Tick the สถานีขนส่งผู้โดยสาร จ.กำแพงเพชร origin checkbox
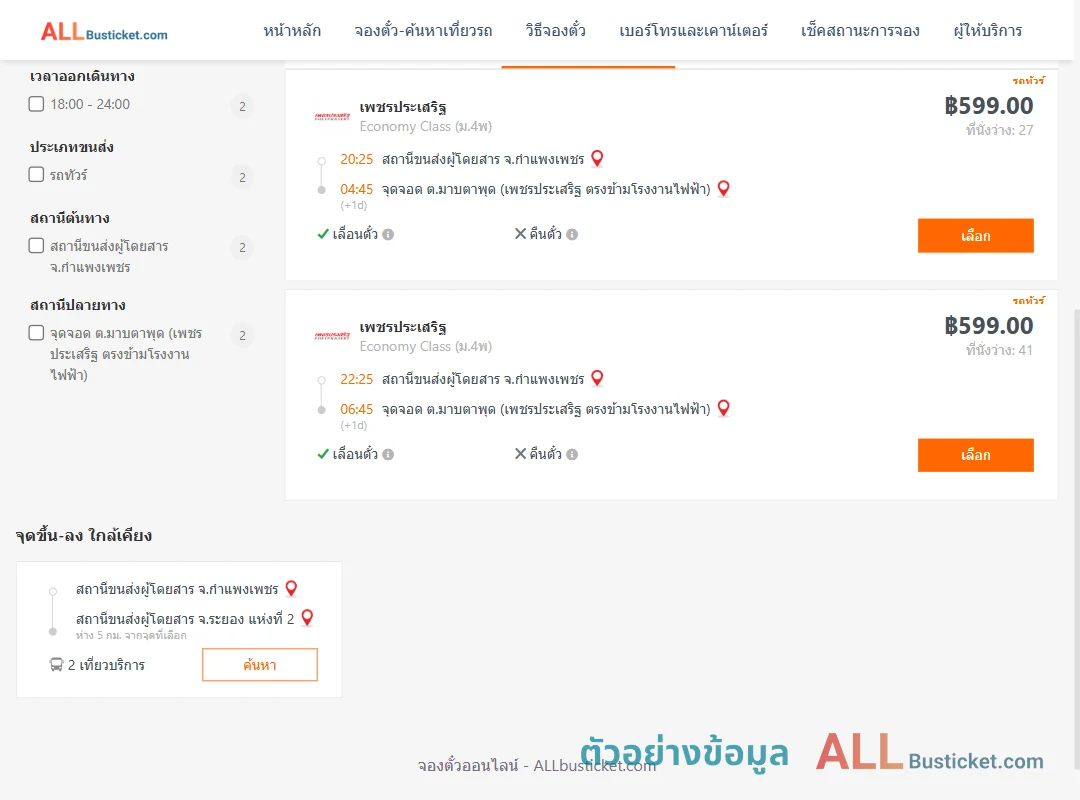1080x800 pixels. pos(37,245)
